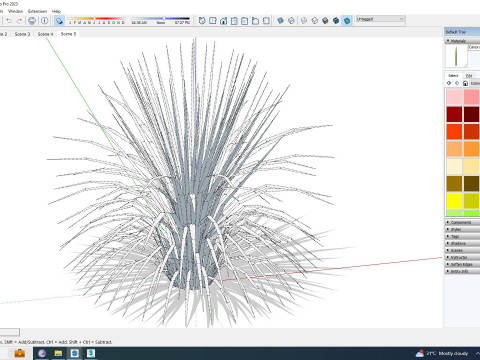Click the briefcase icon in the taskbar
This screenshot has width=480, height=360.
(x=20, y=353)
